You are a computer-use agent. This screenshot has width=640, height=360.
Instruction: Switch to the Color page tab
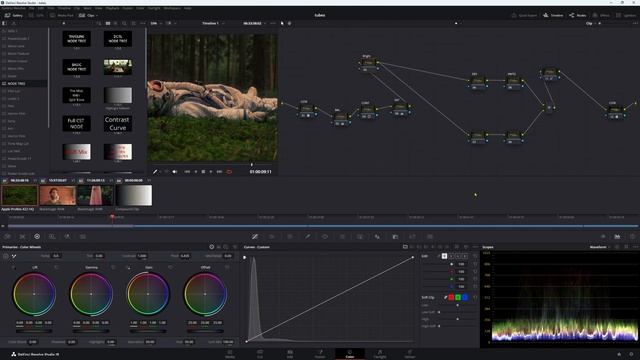coord(350,354)
